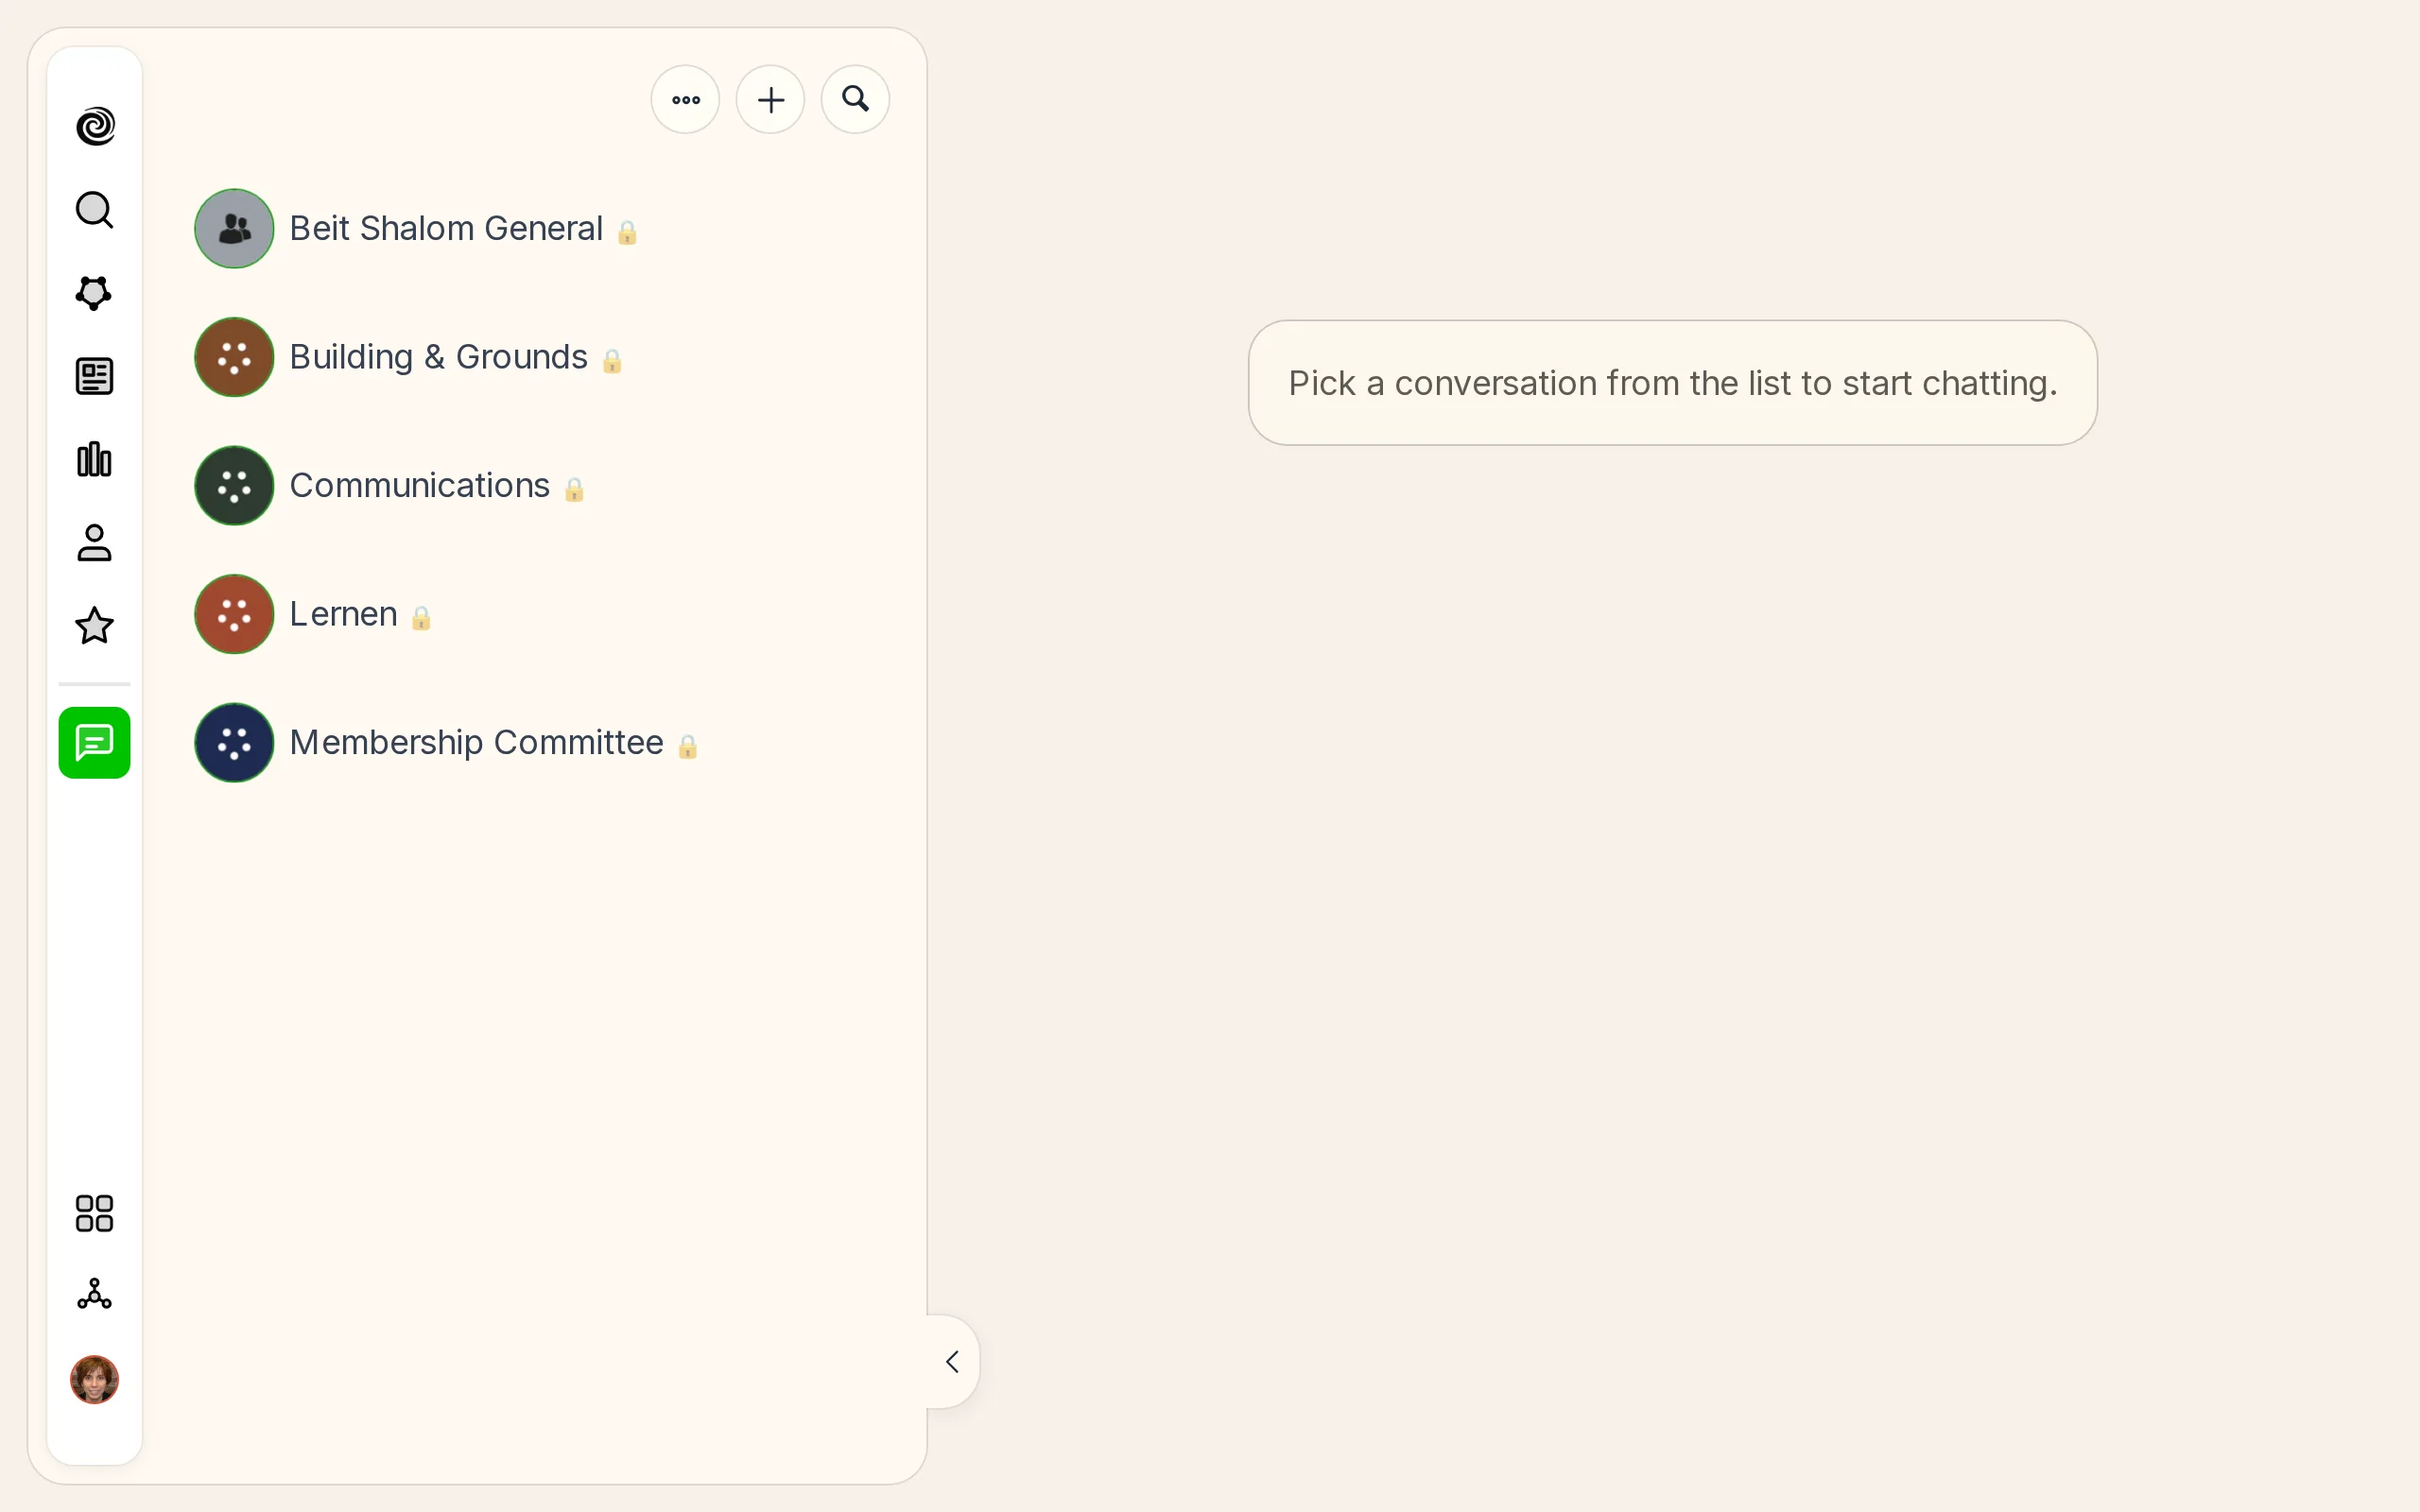2420x1512 pixels.
Task: Click the lock icon beside Lernen
Action: click(421, 618)
